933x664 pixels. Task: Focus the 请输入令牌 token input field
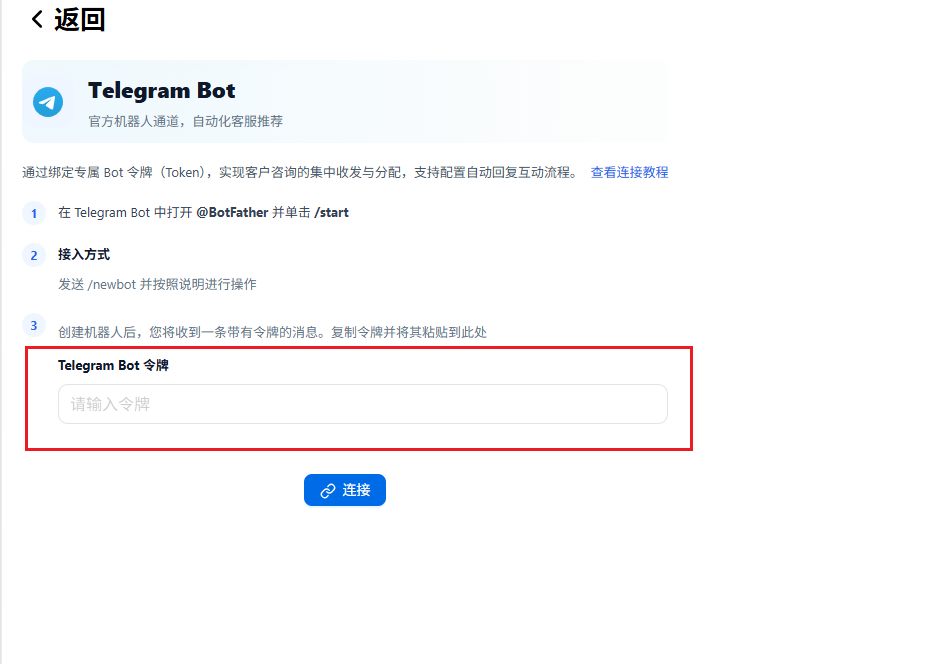(x=363, y=404)
